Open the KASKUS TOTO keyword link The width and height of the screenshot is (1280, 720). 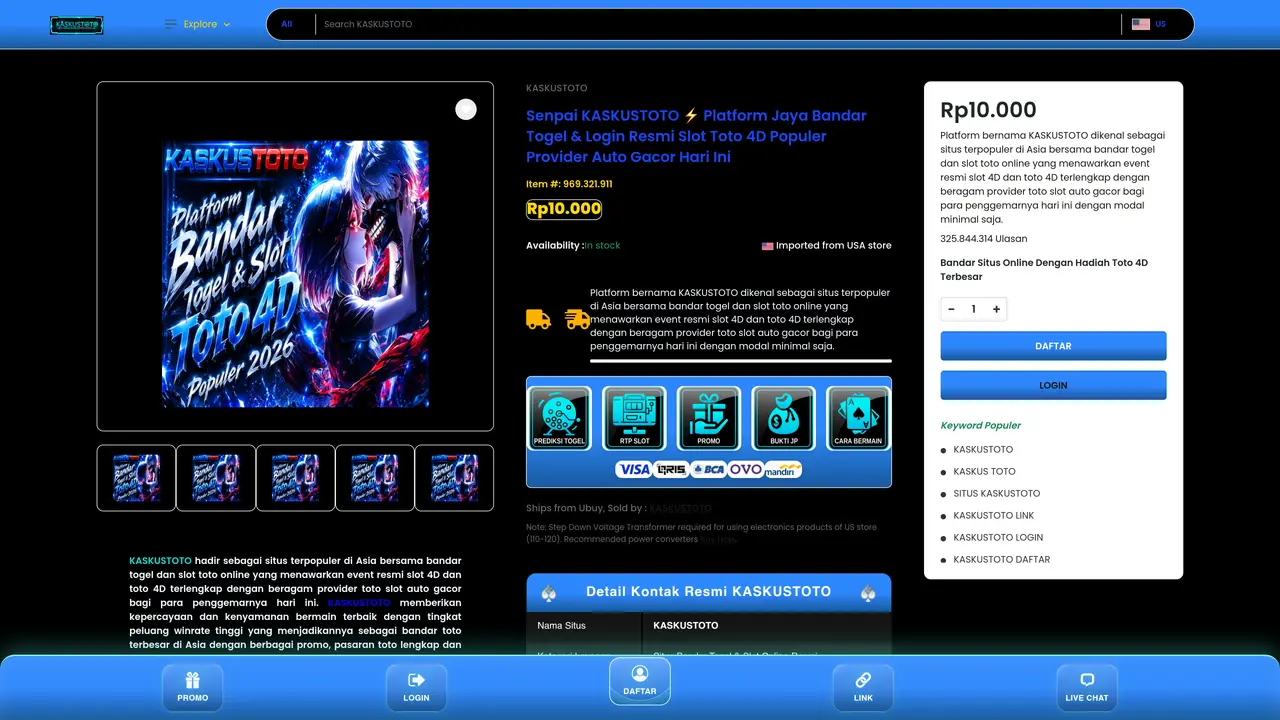(x=984, y=472)
